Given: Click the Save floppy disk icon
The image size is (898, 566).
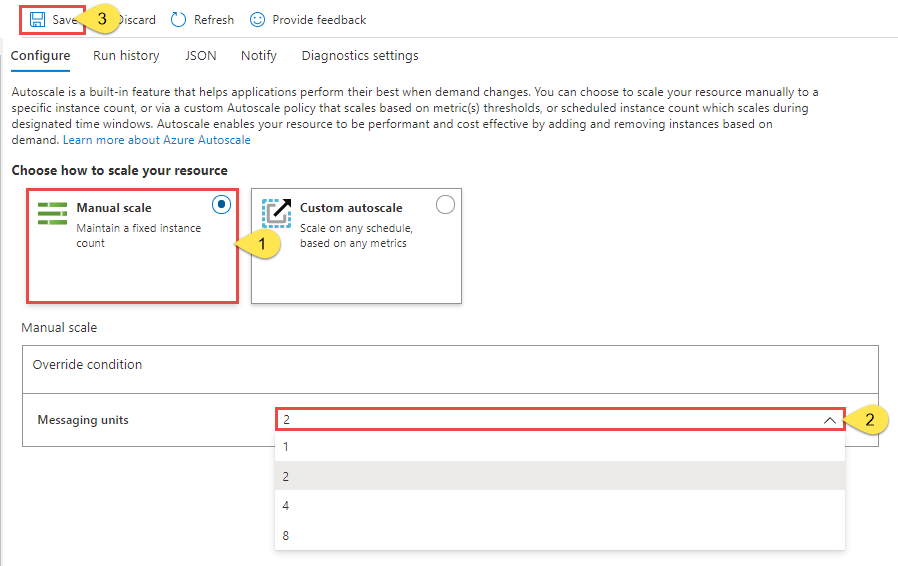Looking at the screenshot, I should pyautogui.click(x=37, y=19).
